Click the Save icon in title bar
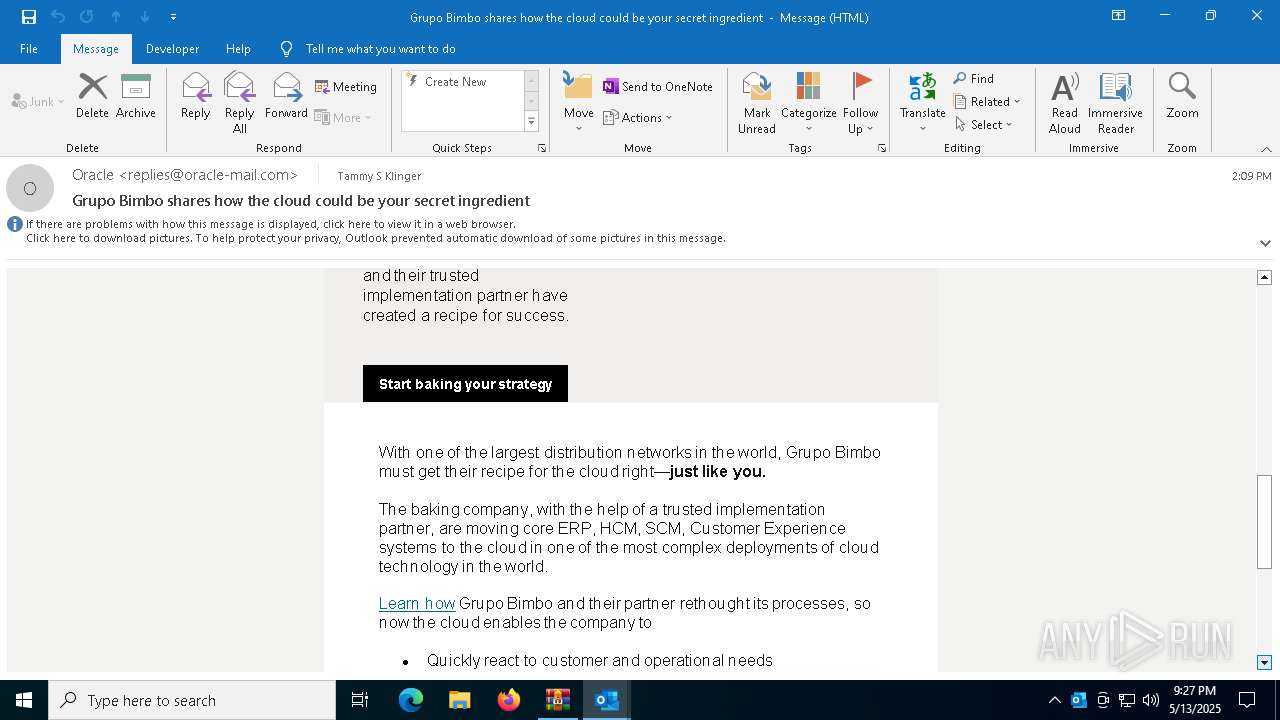 click(28, 17)
